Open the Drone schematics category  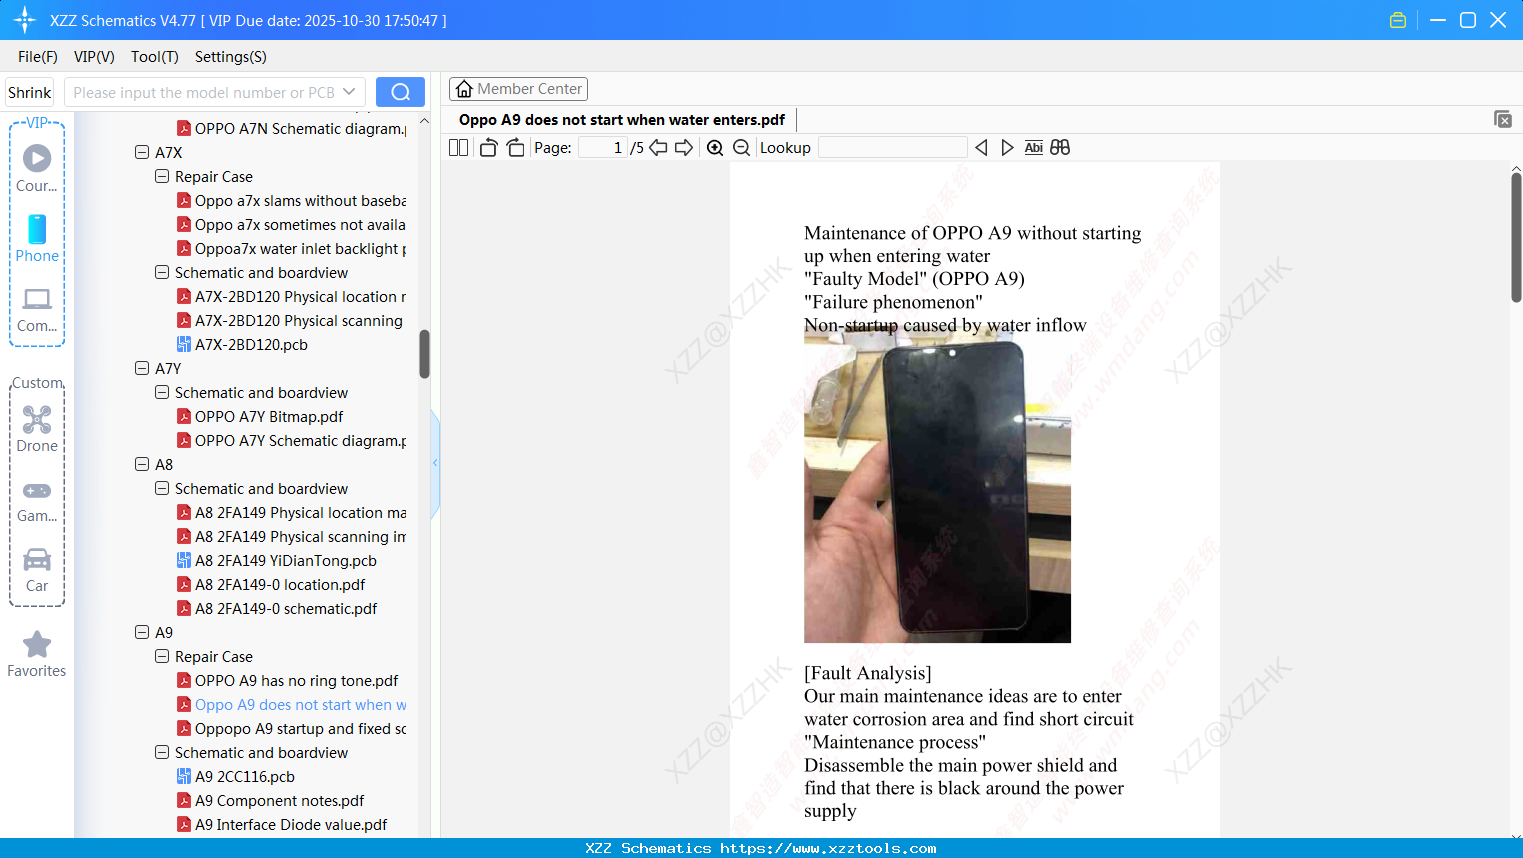click(x=37, y=428)
